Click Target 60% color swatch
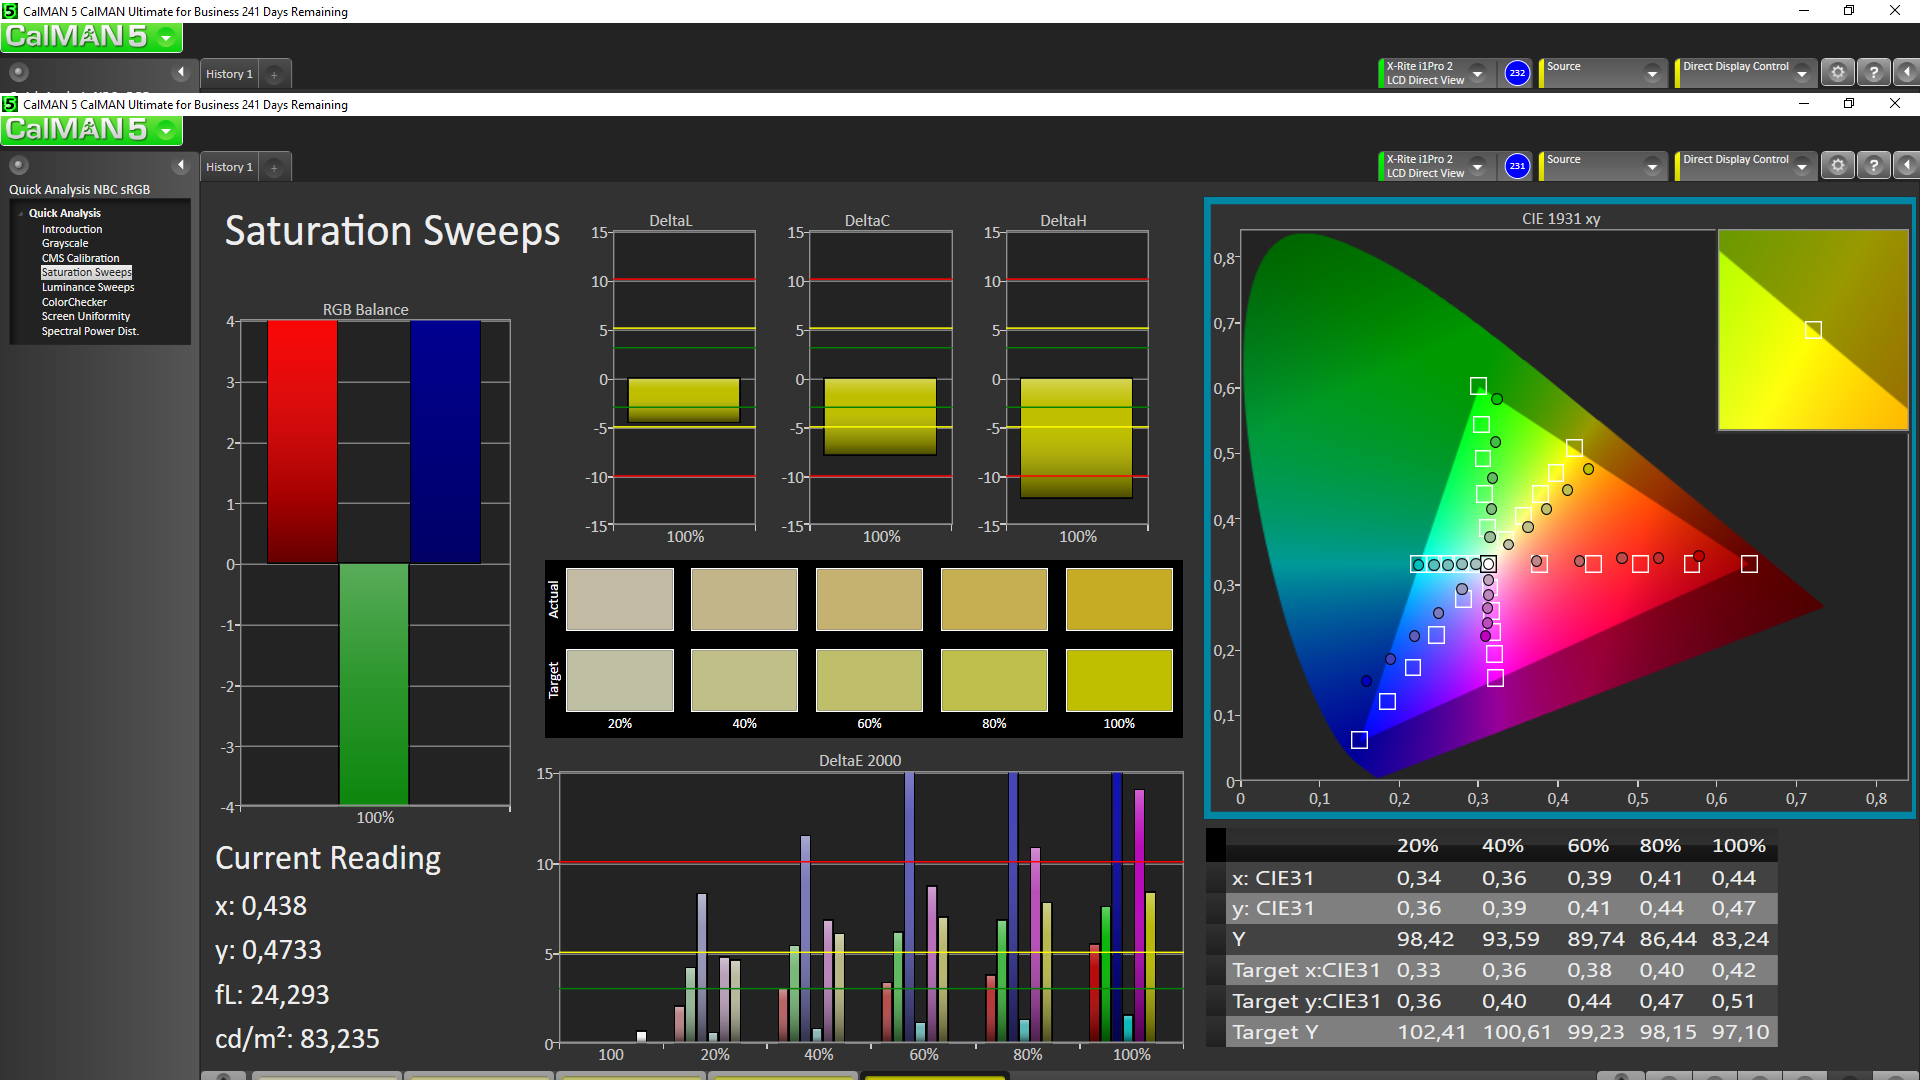Image resolution: width=1920 pixels, height=1080 pixels. tap(869, 680)
